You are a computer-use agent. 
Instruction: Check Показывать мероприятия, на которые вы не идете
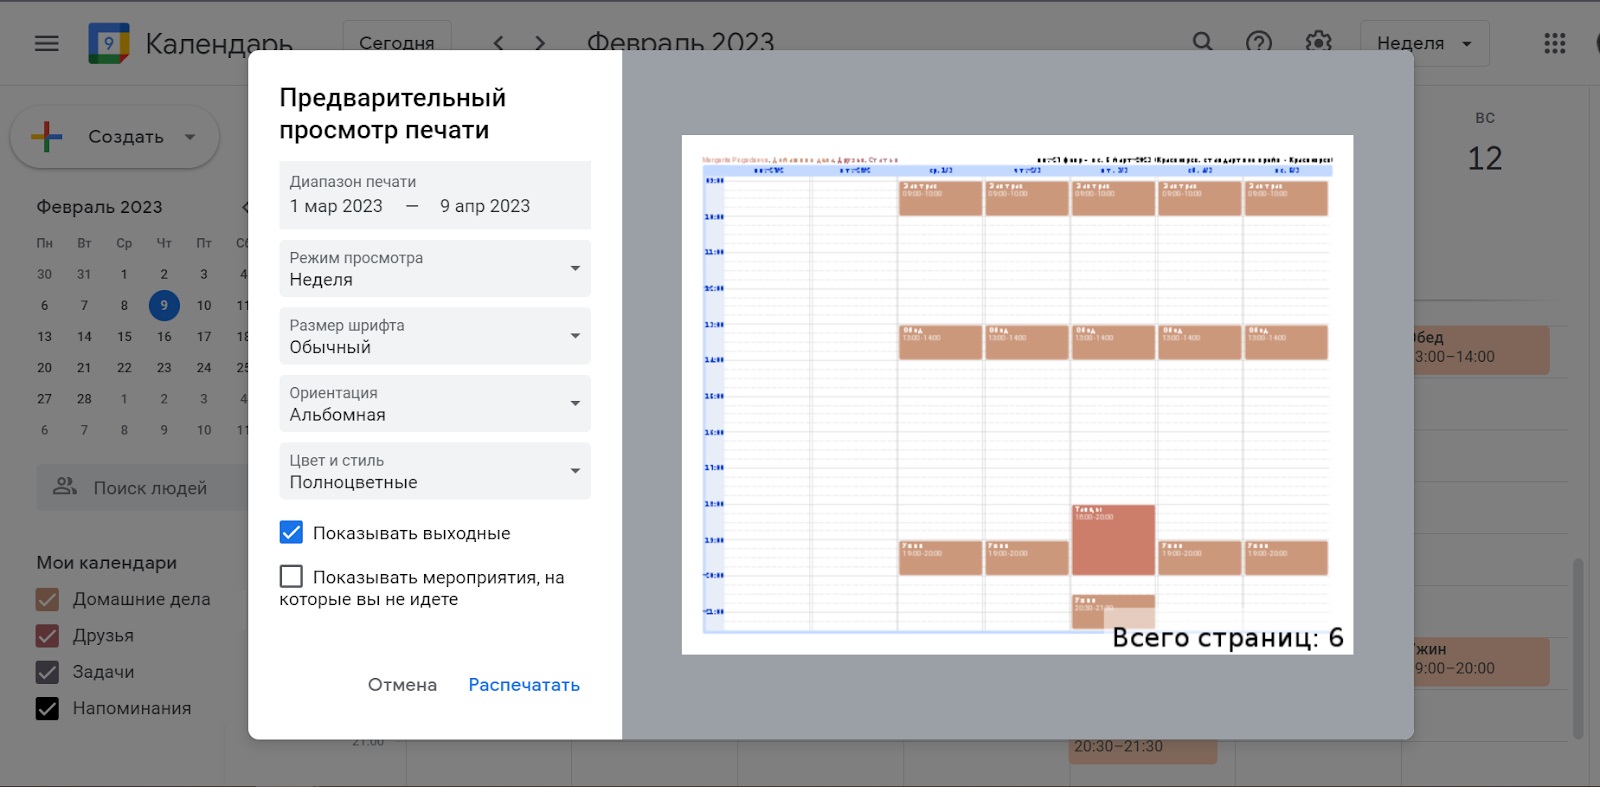291,576
